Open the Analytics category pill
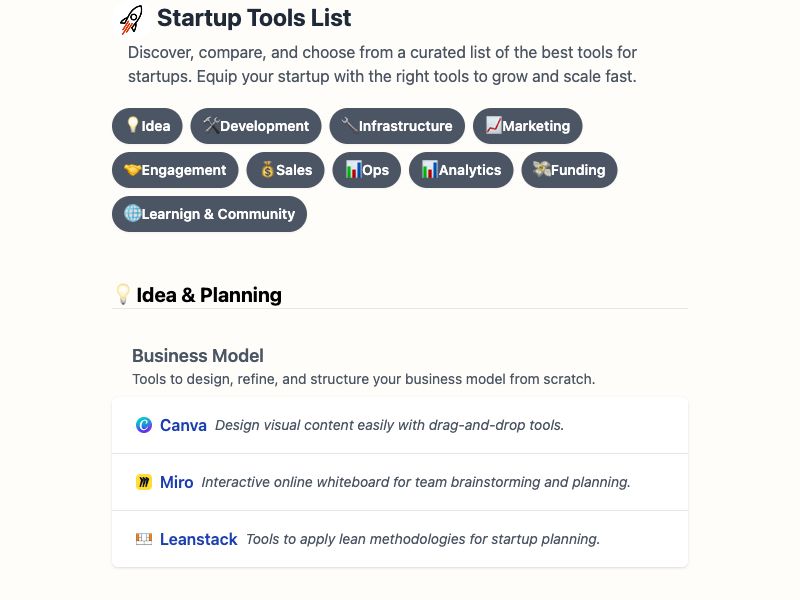The width and height of the screenshot is (800, 600). (461, 170)
